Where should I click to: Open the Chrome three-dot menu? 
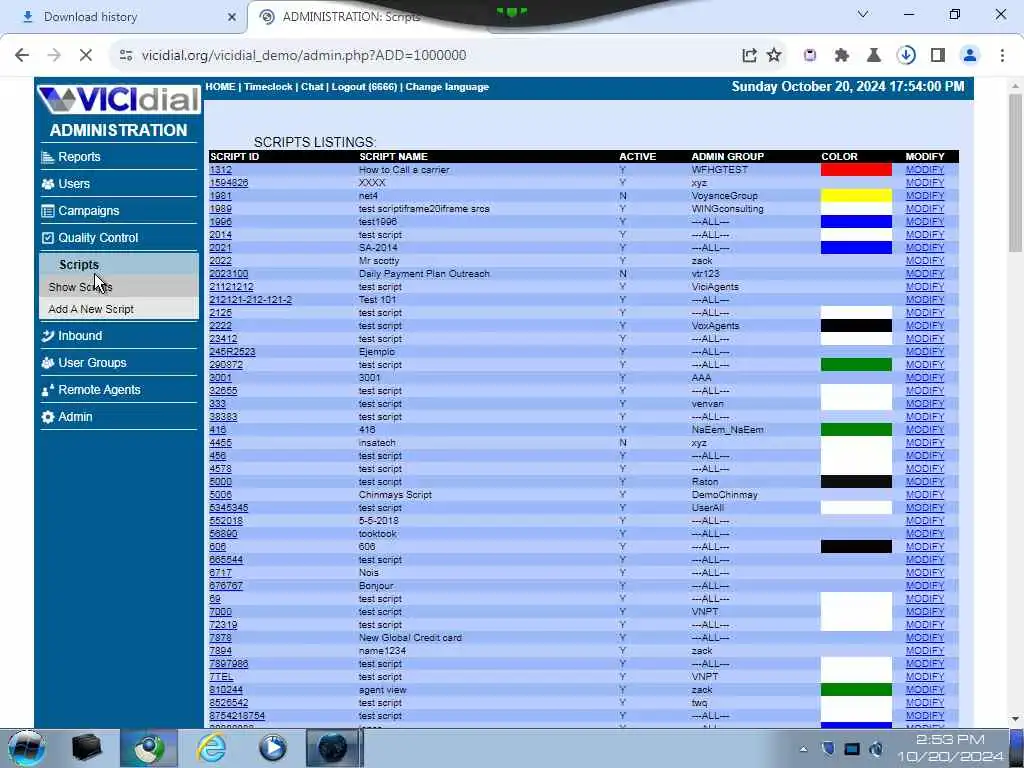1002,56
